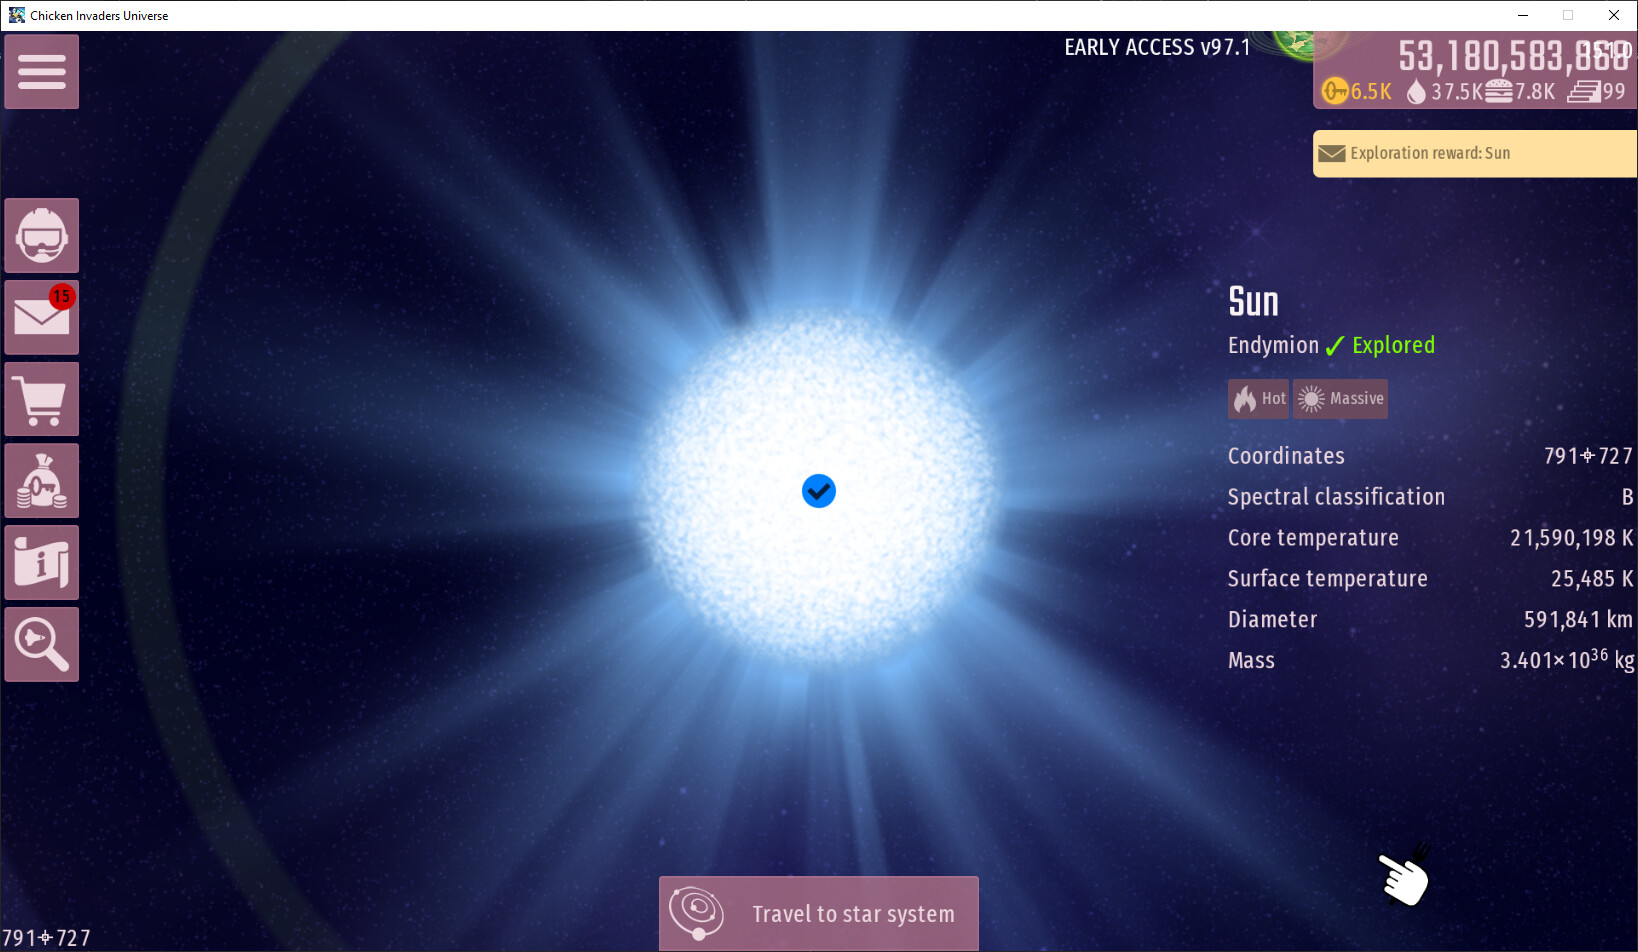Click the orbit icon beside Travel to star system

click(697, 912)
